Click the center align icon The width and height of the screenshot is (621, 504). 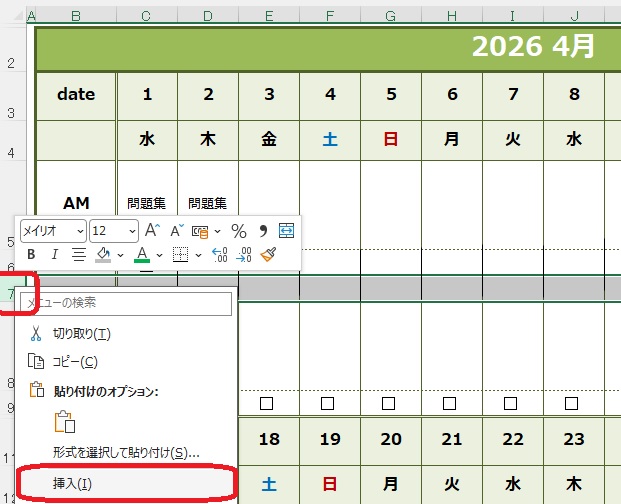click(x=78, y=255)
